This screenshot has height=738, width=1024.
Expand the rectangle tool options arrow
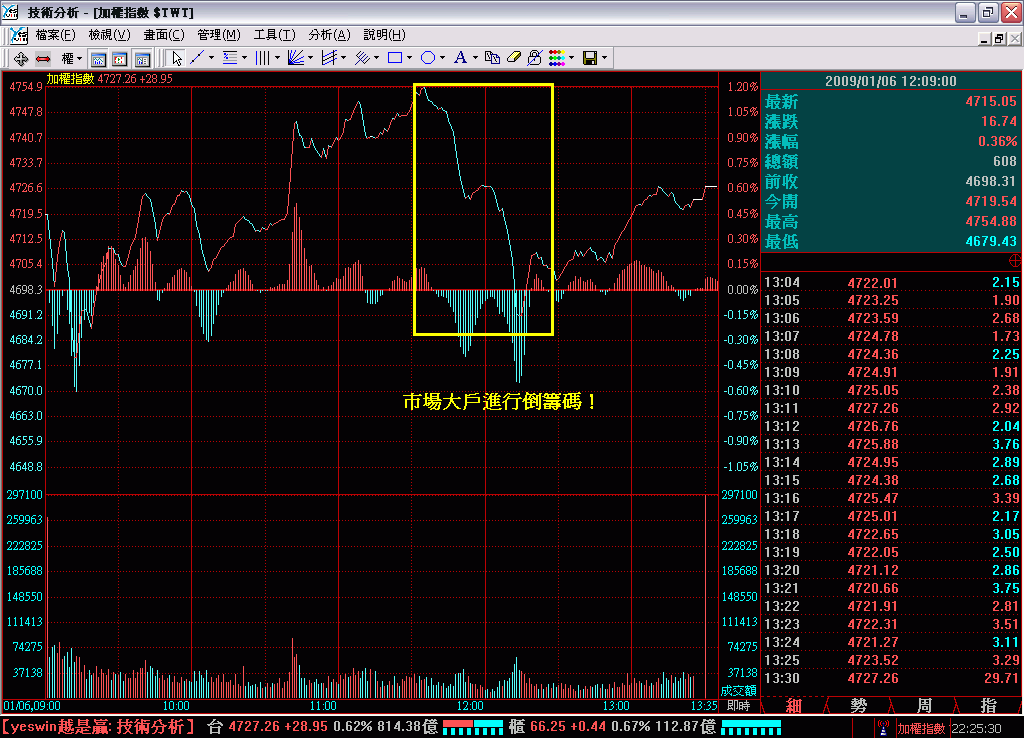pos(409,59)
